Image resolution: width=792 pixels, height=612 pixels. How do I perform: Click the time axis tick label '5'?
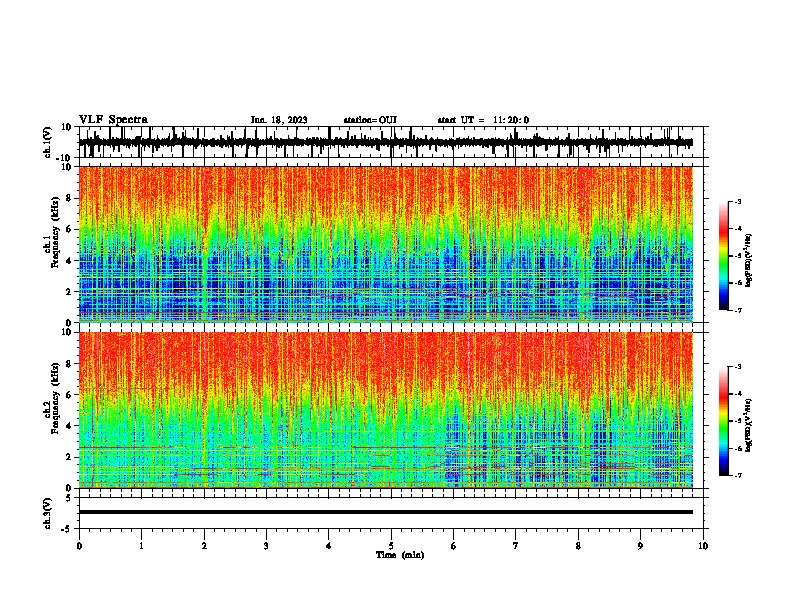391,546
